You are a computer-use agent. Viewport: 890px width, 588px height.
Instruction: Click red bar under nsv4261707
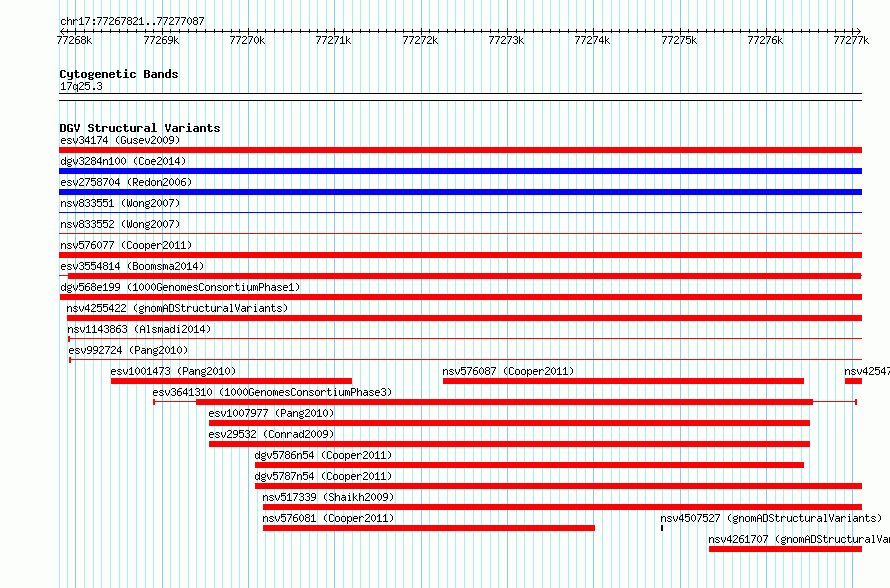(786, 549)
